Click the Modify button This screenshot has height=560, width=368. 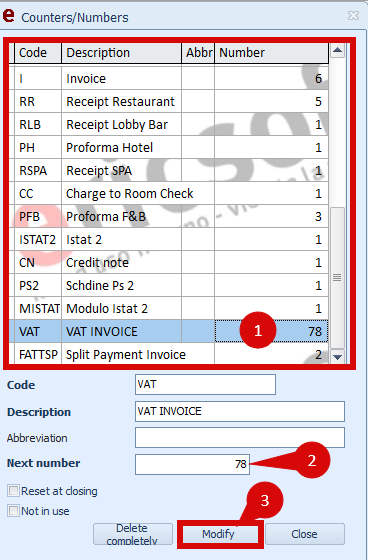tap(220, 534)
